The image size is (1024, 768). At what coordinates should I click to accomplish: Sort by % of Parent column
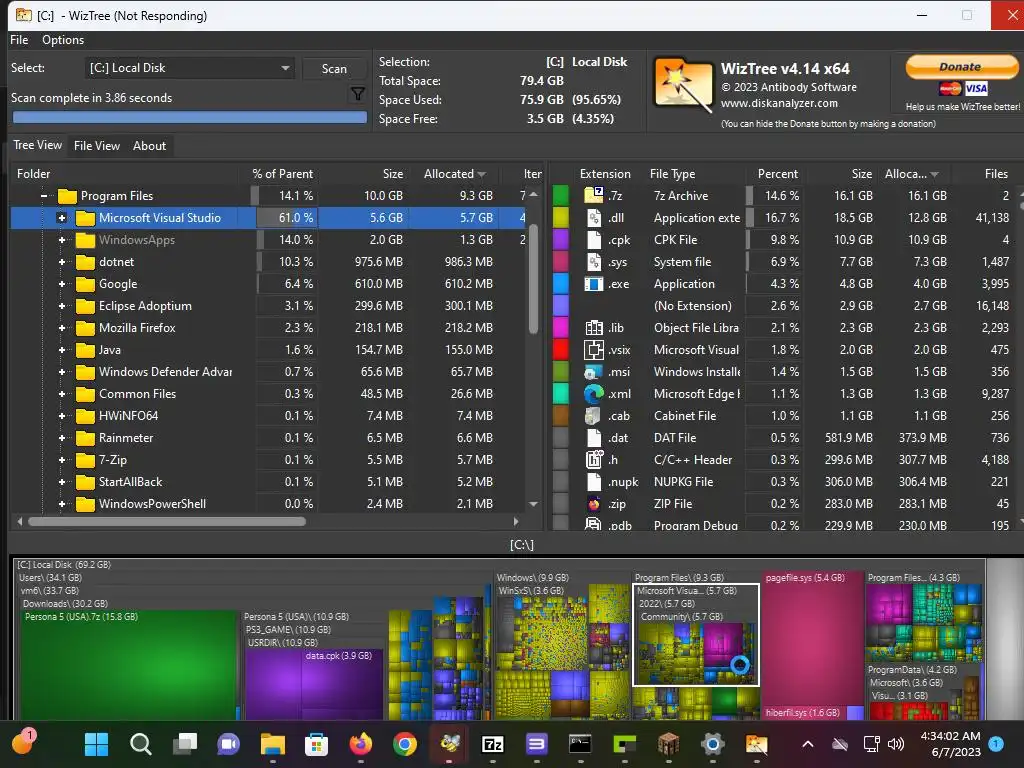tap(282, 174)
